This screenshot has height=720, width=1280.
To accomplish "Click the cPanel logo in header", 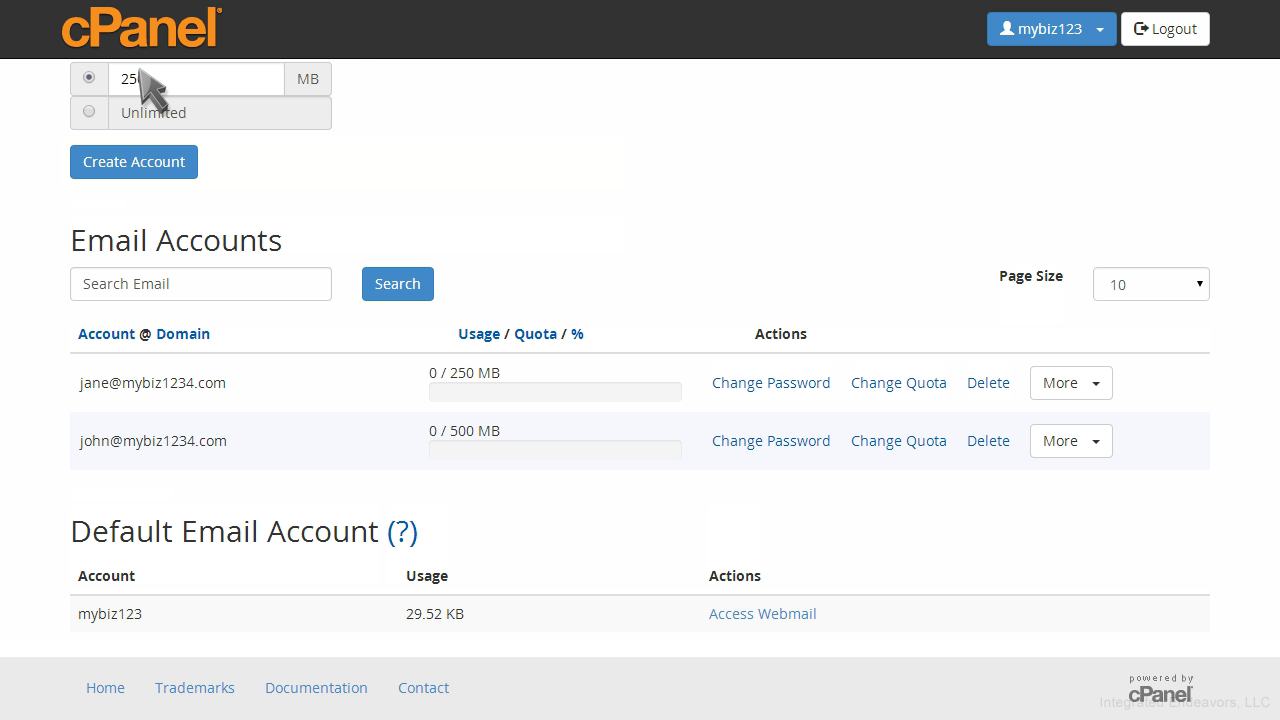I will [141, 28].
